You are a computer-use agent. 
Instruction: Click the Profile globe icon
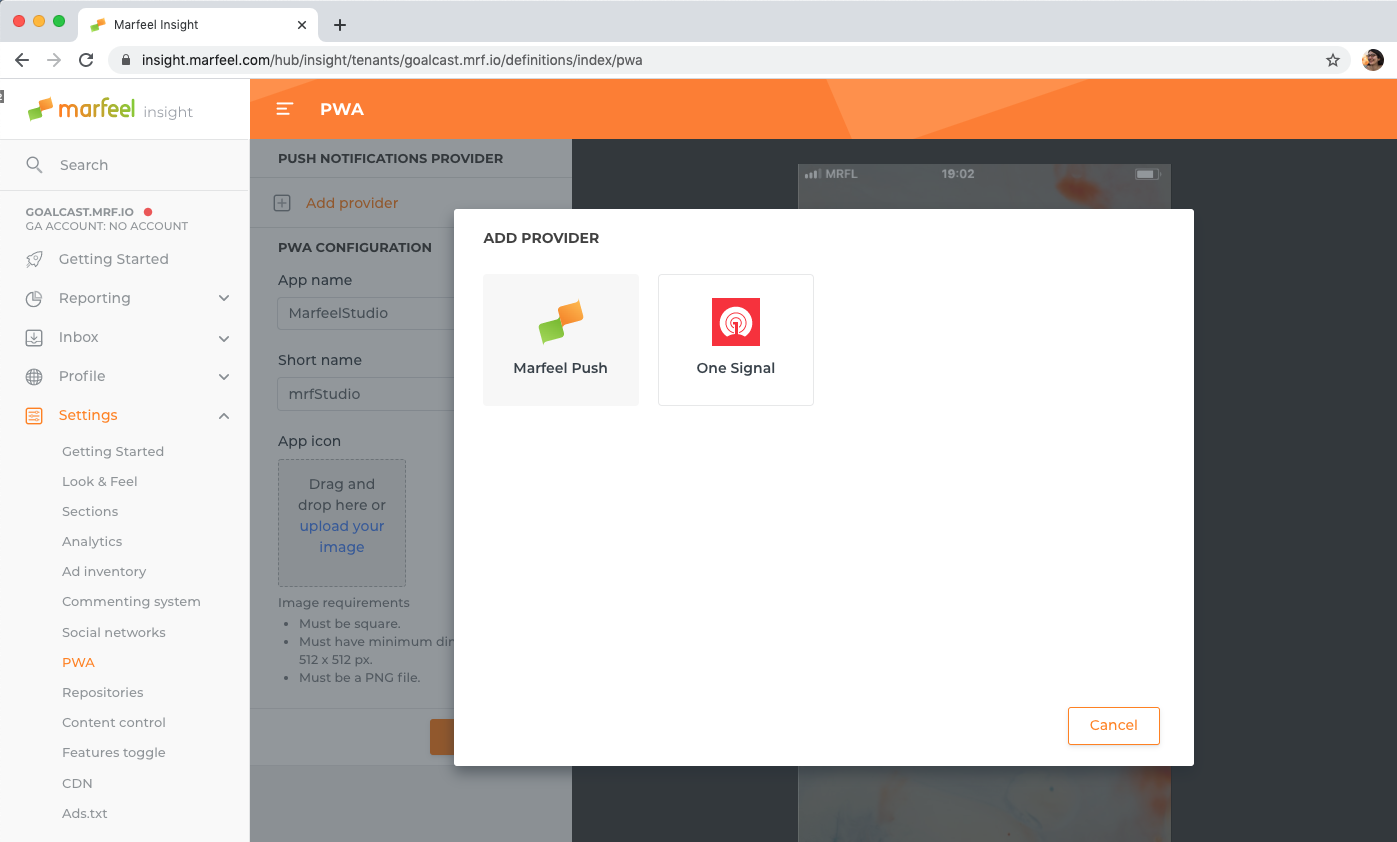pyautogui.click(x=34, y=376)
